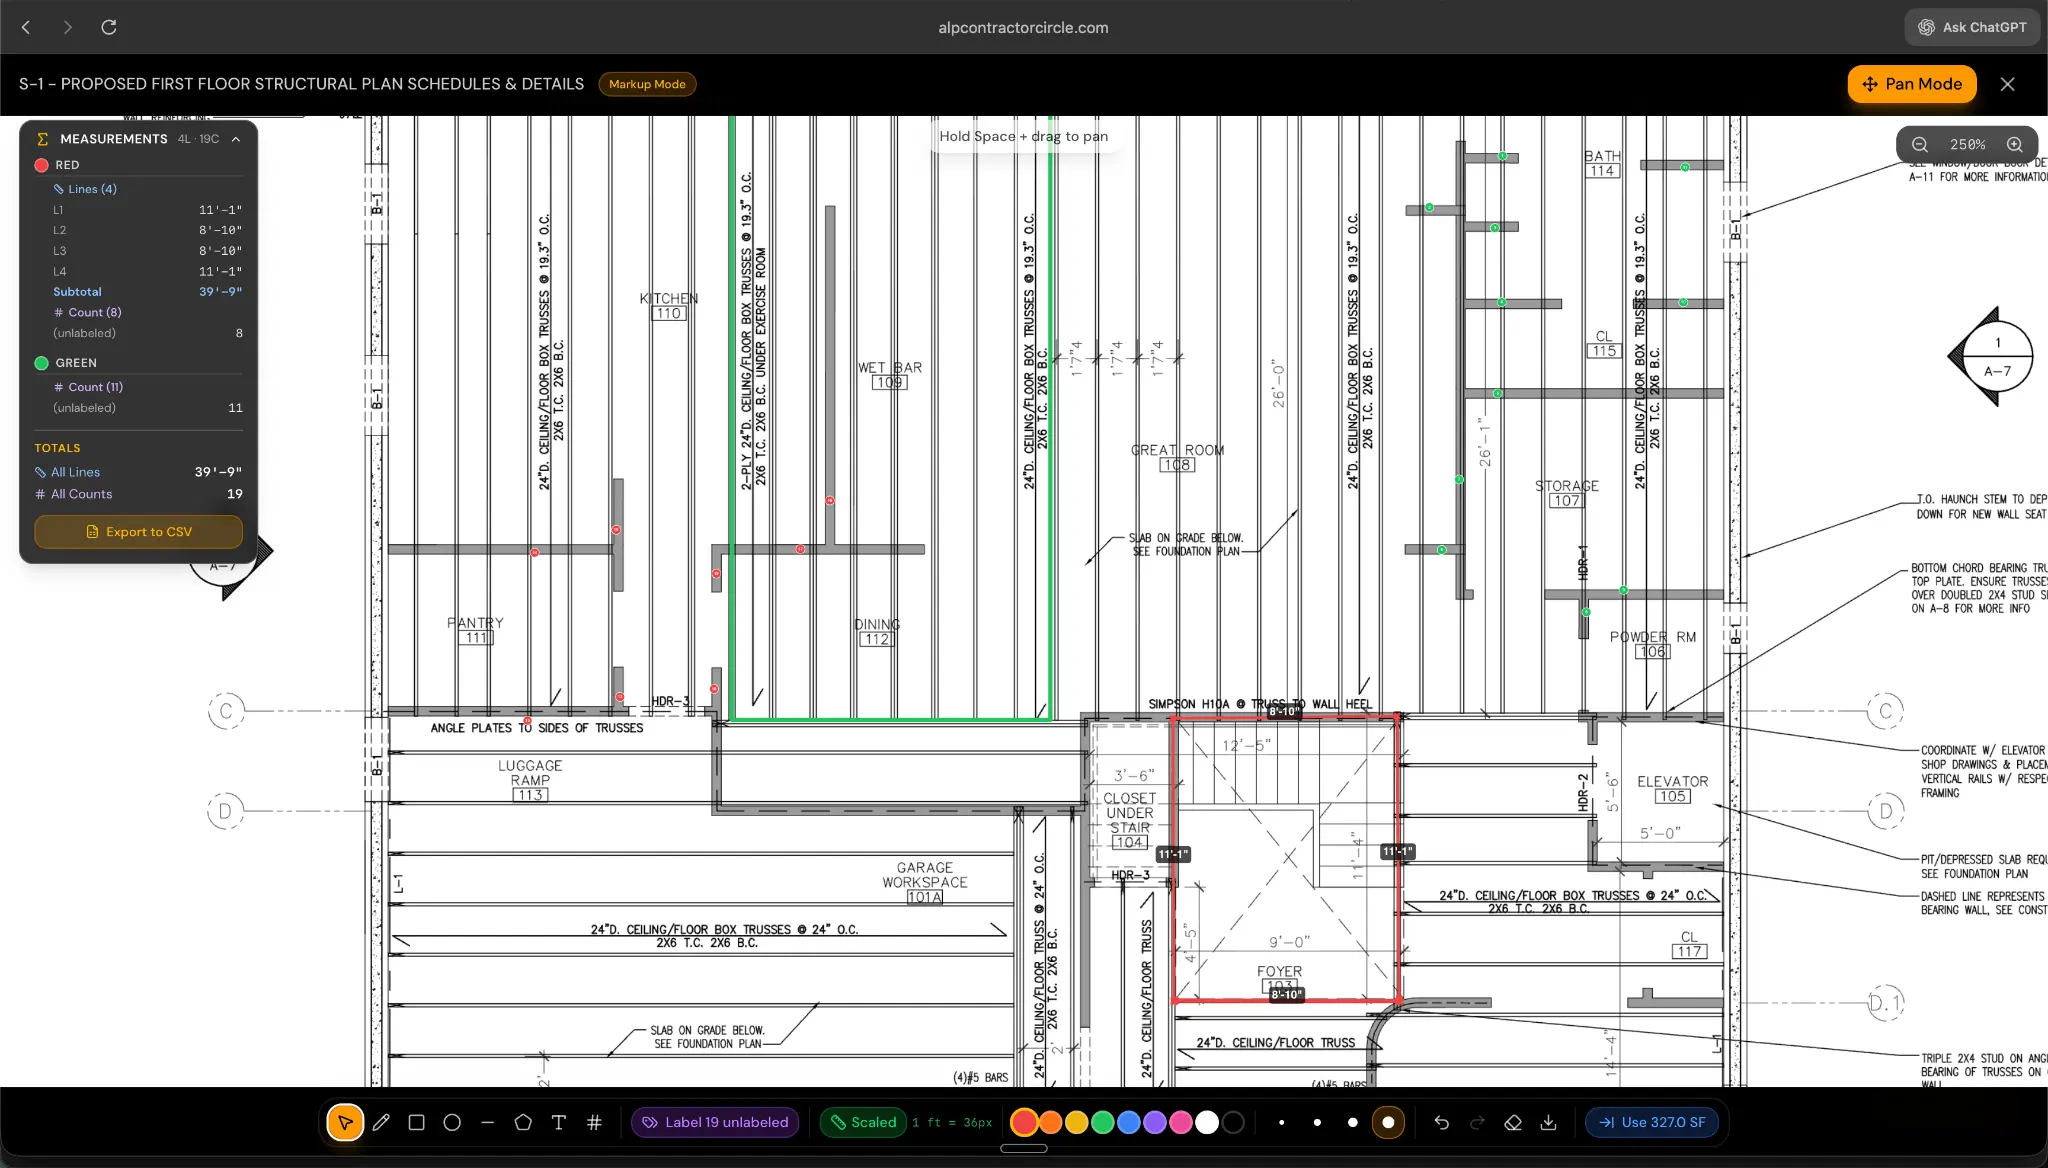Click the alpcontractorcircle.com address bar

[1023, 27]
